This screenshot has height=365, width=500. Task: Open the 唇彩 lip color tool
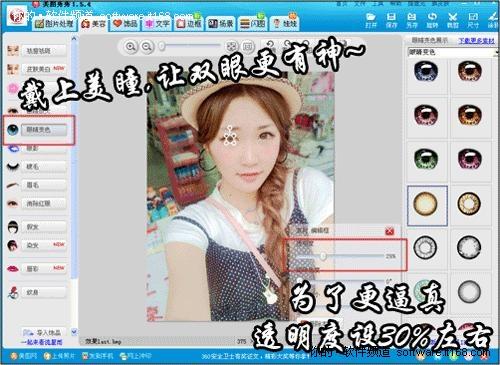(x=44, y=269)
